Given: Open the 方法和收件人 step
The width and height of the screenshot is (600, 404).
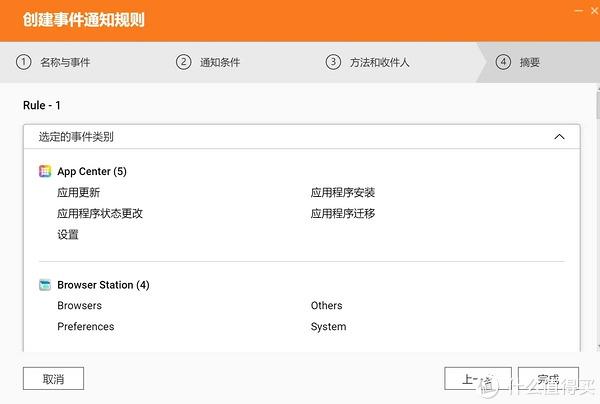Looking at the screenshot, I should coord(379,62).
